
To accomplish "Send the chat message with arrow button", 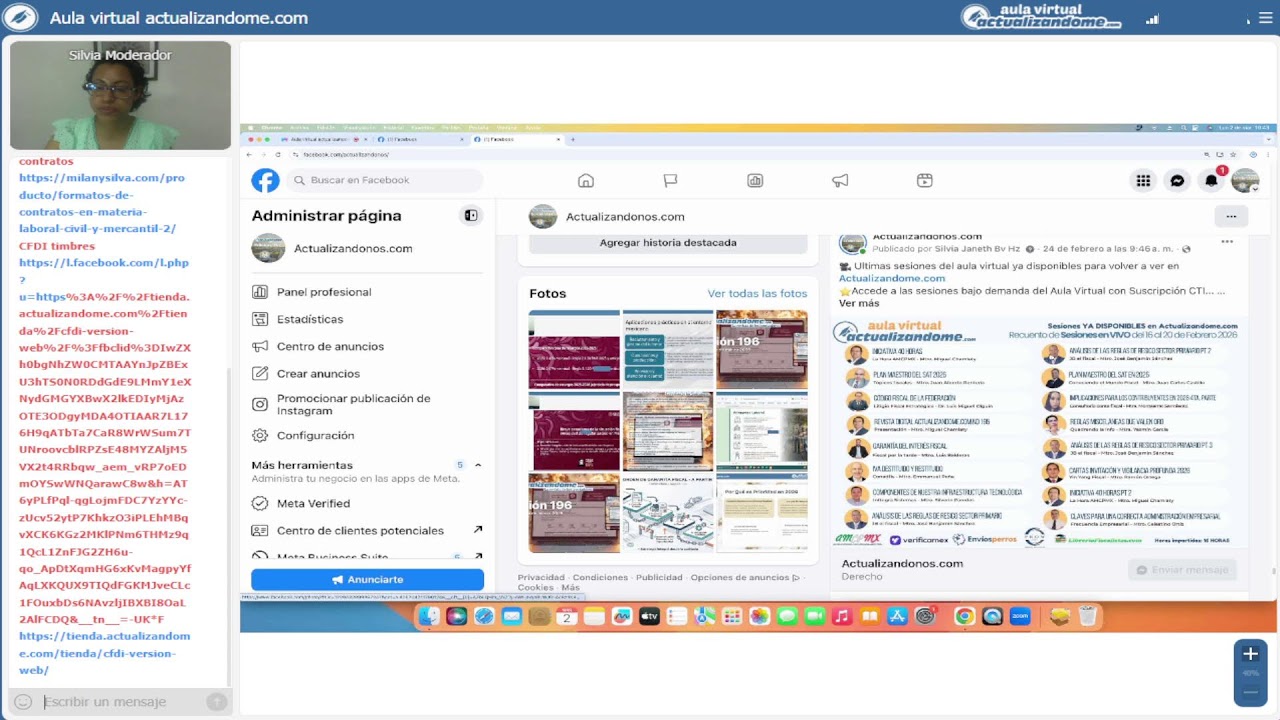I will pyautogui.click(x=216, y=702).
